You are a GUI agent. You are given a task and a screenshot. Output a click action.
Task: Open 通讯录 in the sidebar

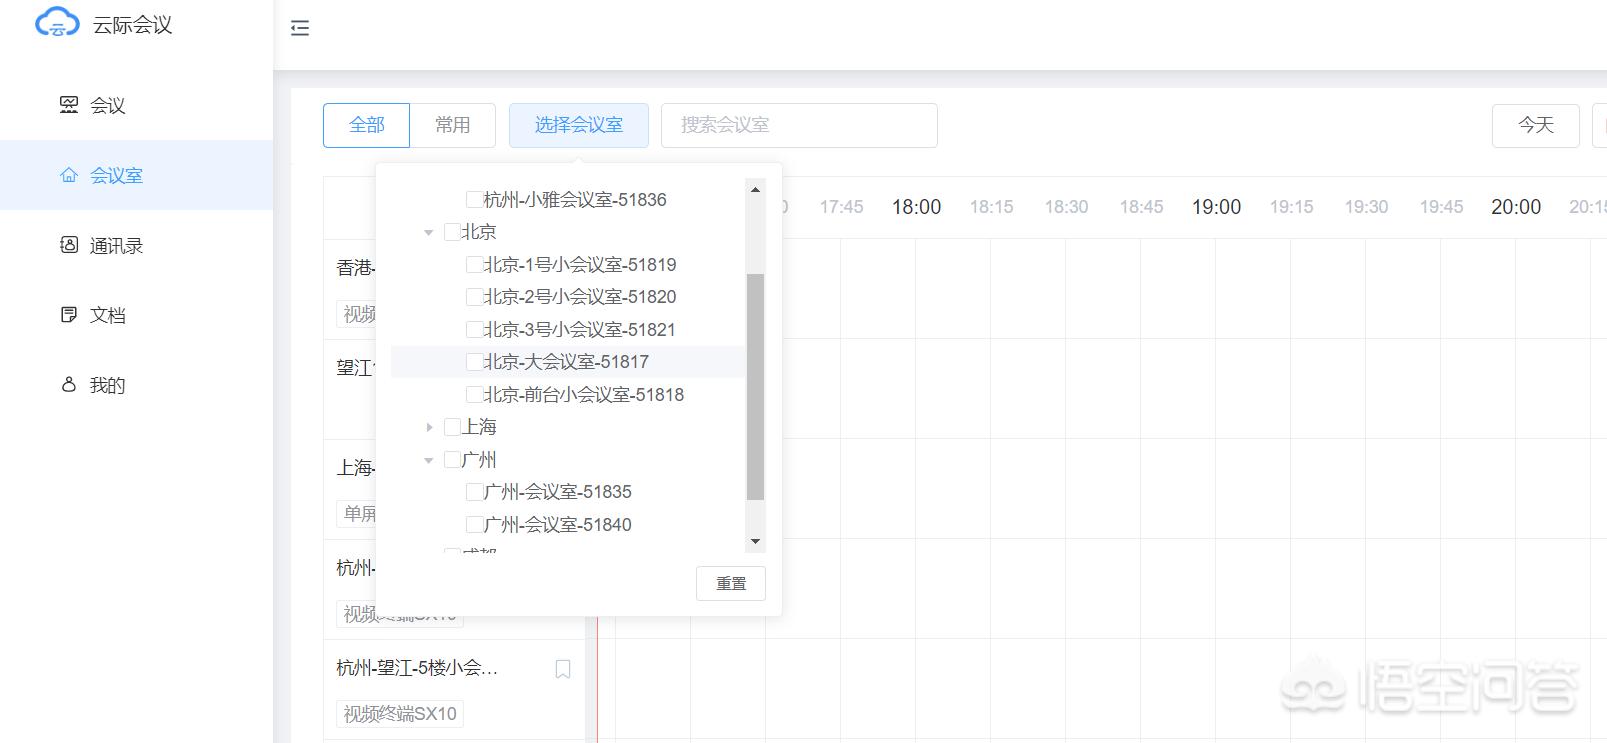pyautogui.click(x=136, y=245)
